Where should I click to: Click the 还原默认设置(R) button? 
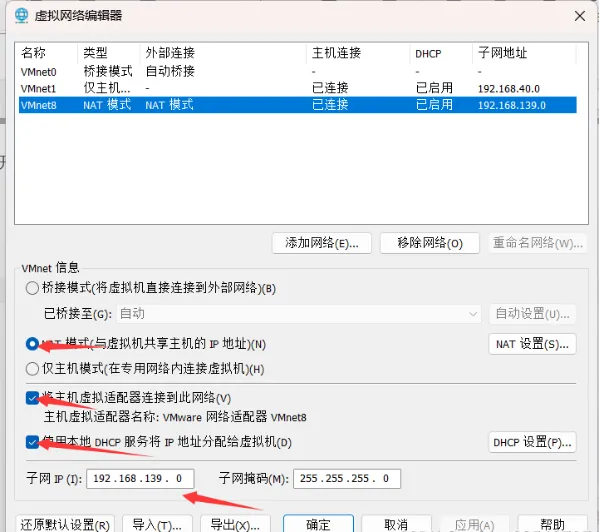tap(65, 524)
